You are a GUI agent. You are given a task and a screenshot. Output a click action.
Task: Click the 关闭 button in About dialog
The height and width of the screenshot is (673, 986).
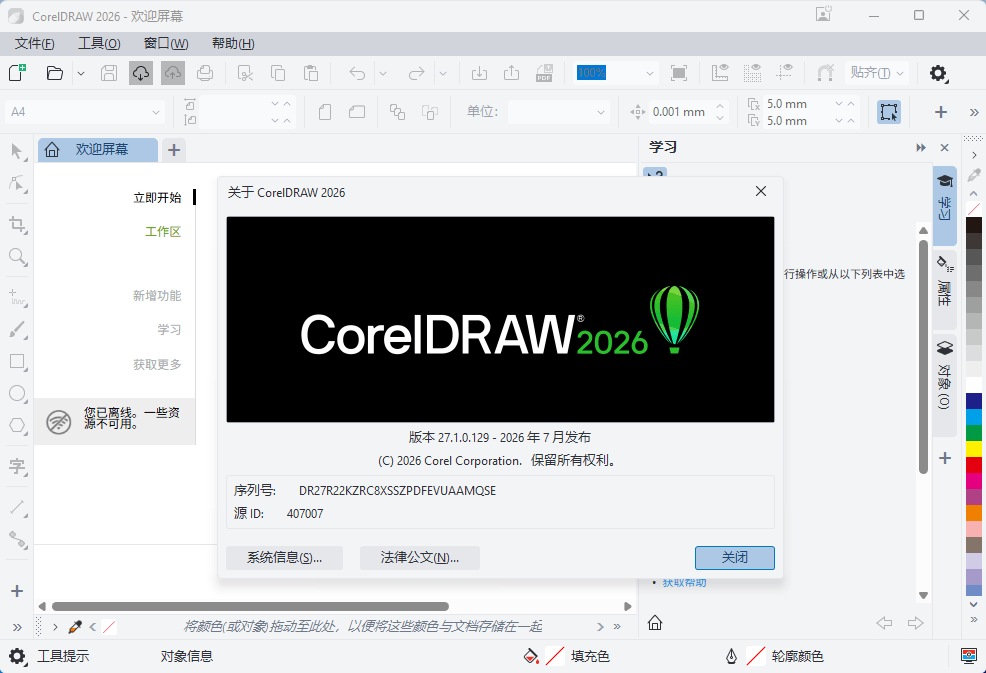pos(734,558)
